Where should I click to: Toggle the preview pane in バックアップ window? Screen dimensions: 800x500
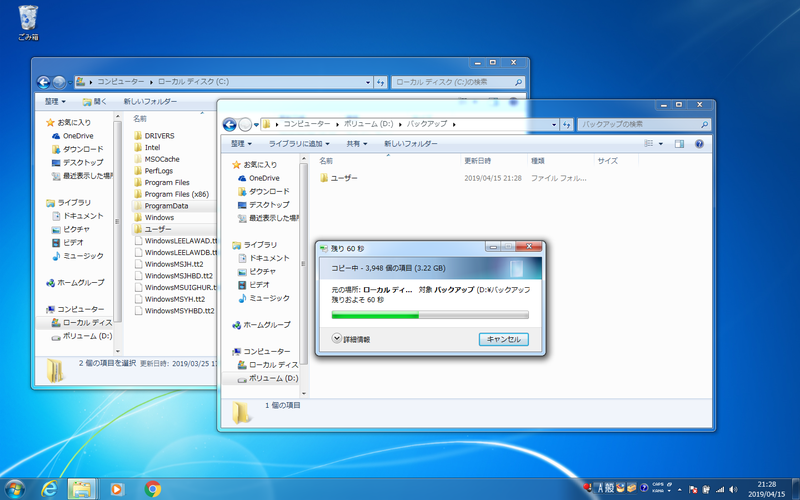(679, 144)
